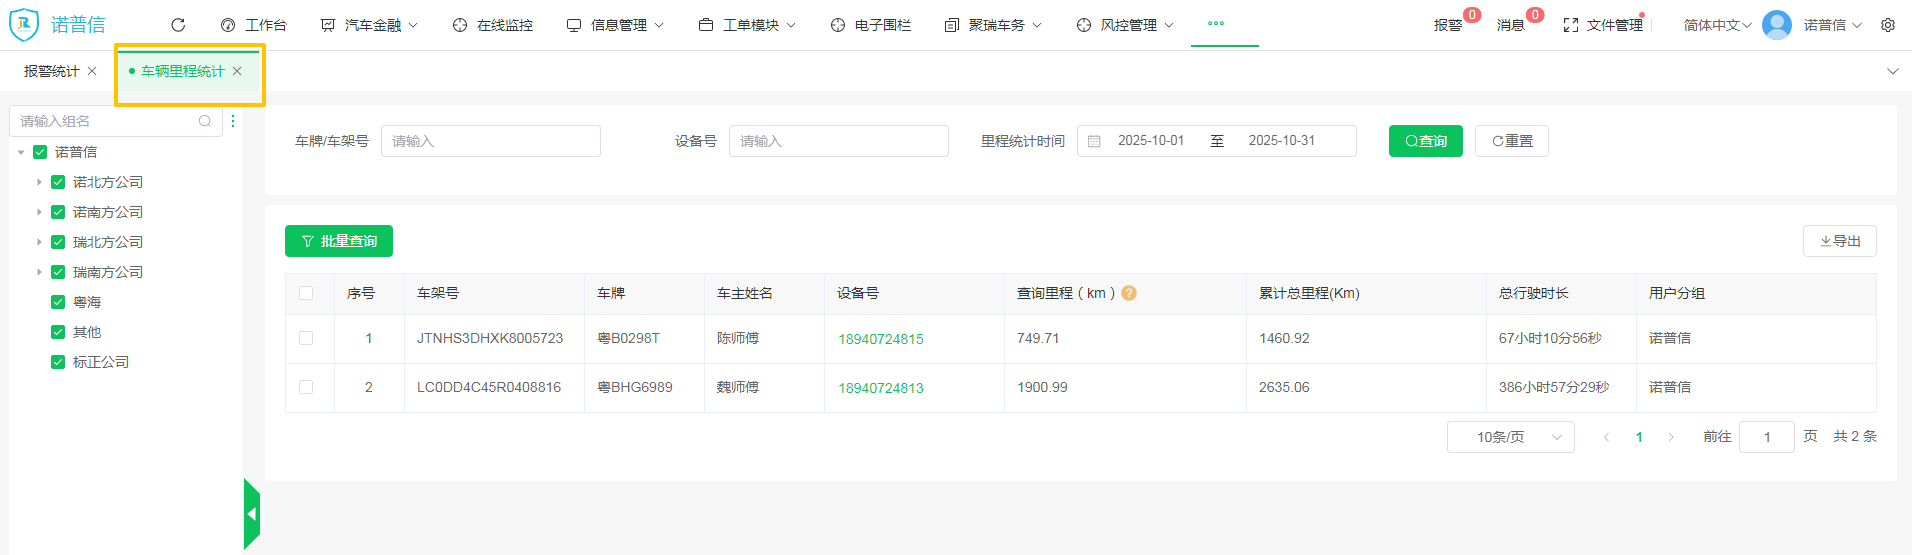1912x555 pixels.
Task: Click the green 查询 button
Action: [x=1425, y=141]
